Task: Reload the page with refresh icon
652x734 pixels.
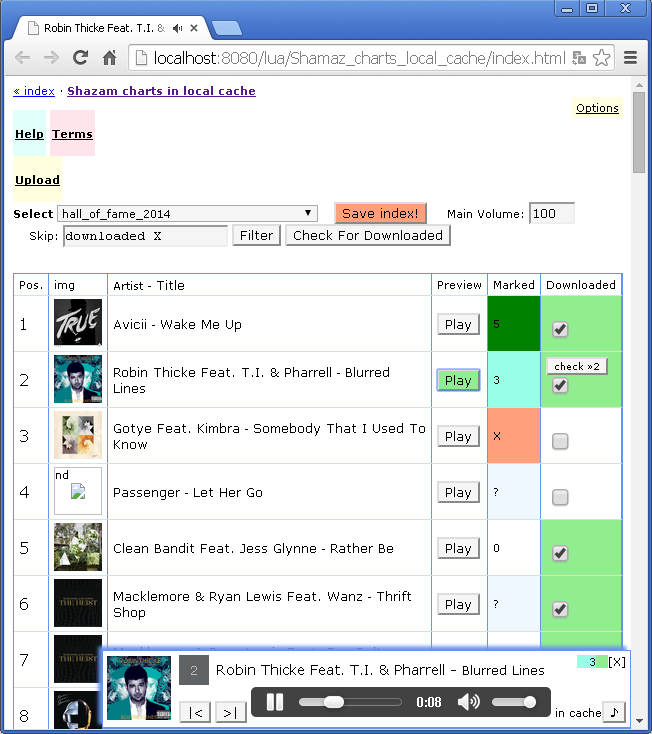Action: (x=81, y=58)
